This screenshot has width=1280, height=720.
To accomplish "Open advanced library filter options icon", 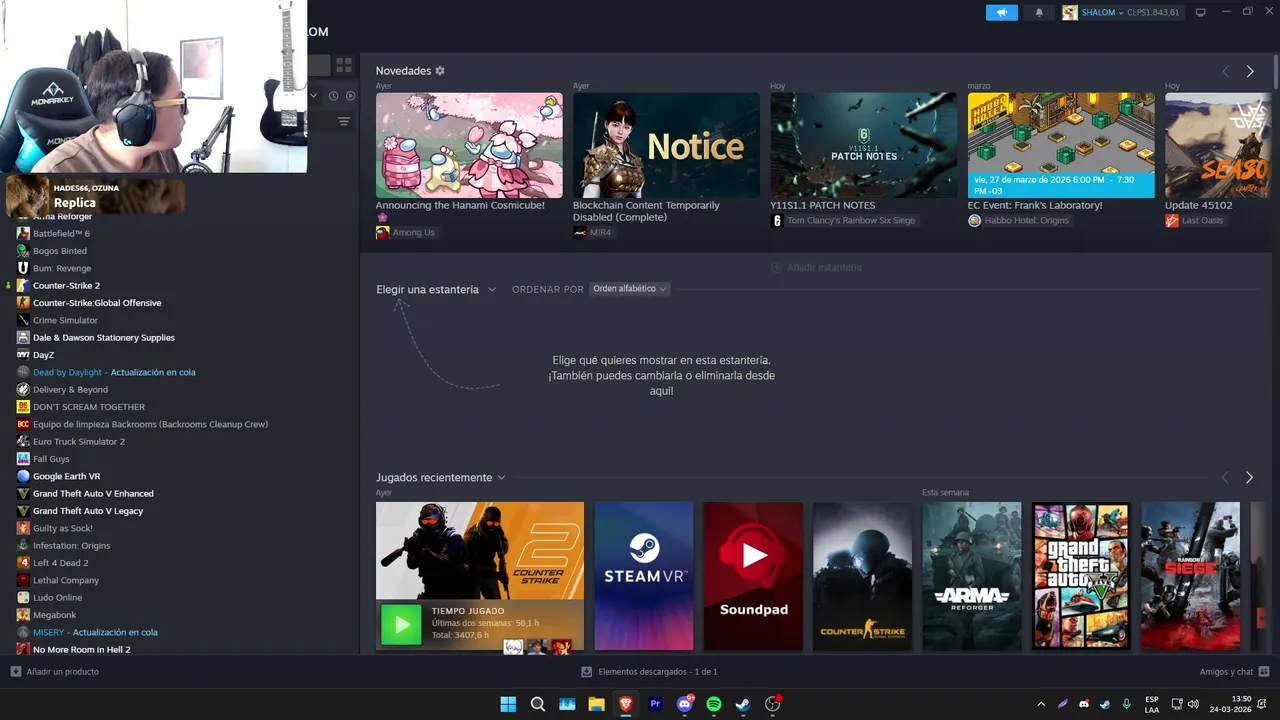I will pos(344,121).
